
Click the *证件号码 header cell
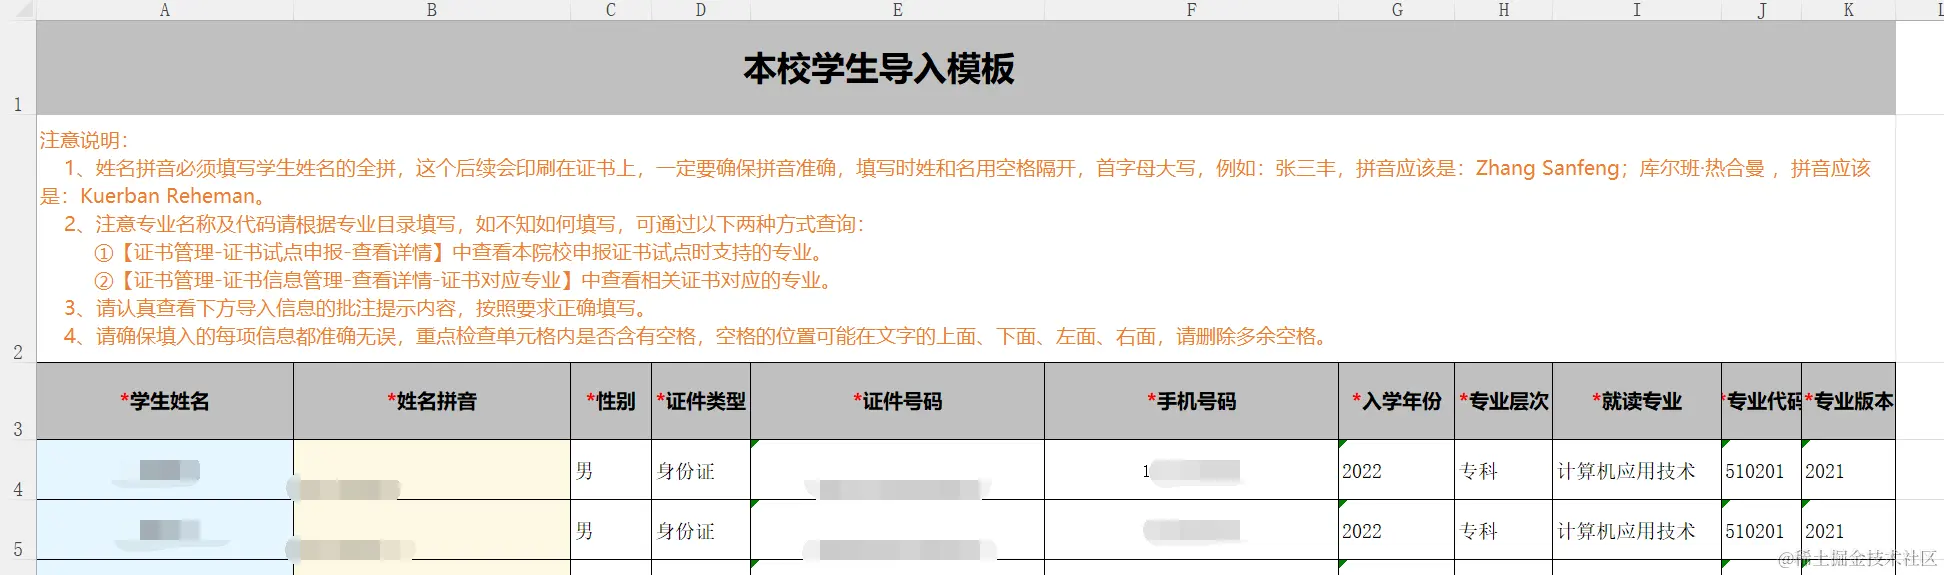click(897, 401)
